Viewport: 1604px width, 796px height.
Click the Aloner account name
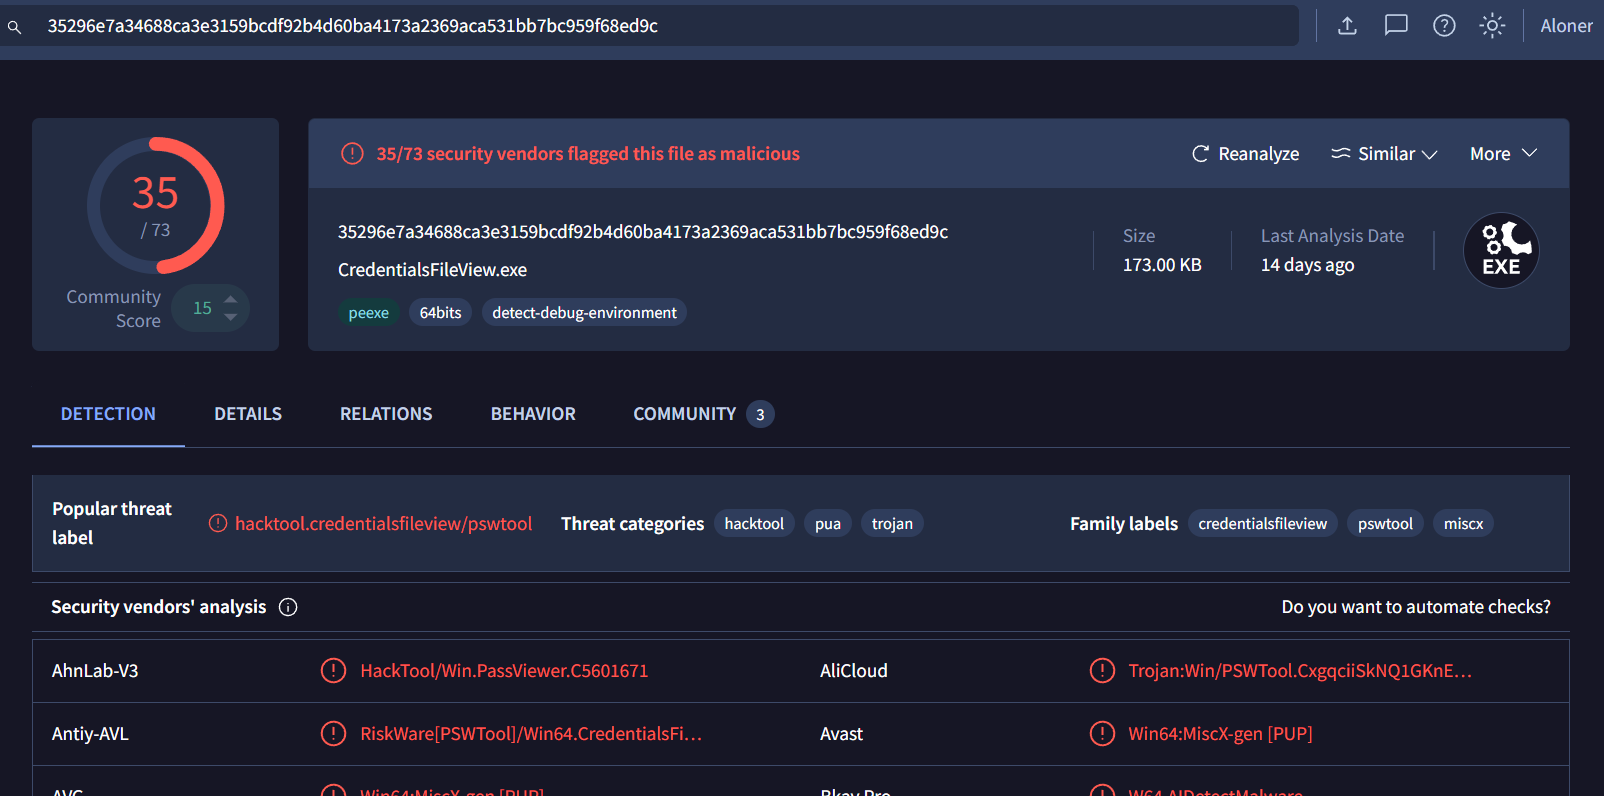(x=1565, y=26)
